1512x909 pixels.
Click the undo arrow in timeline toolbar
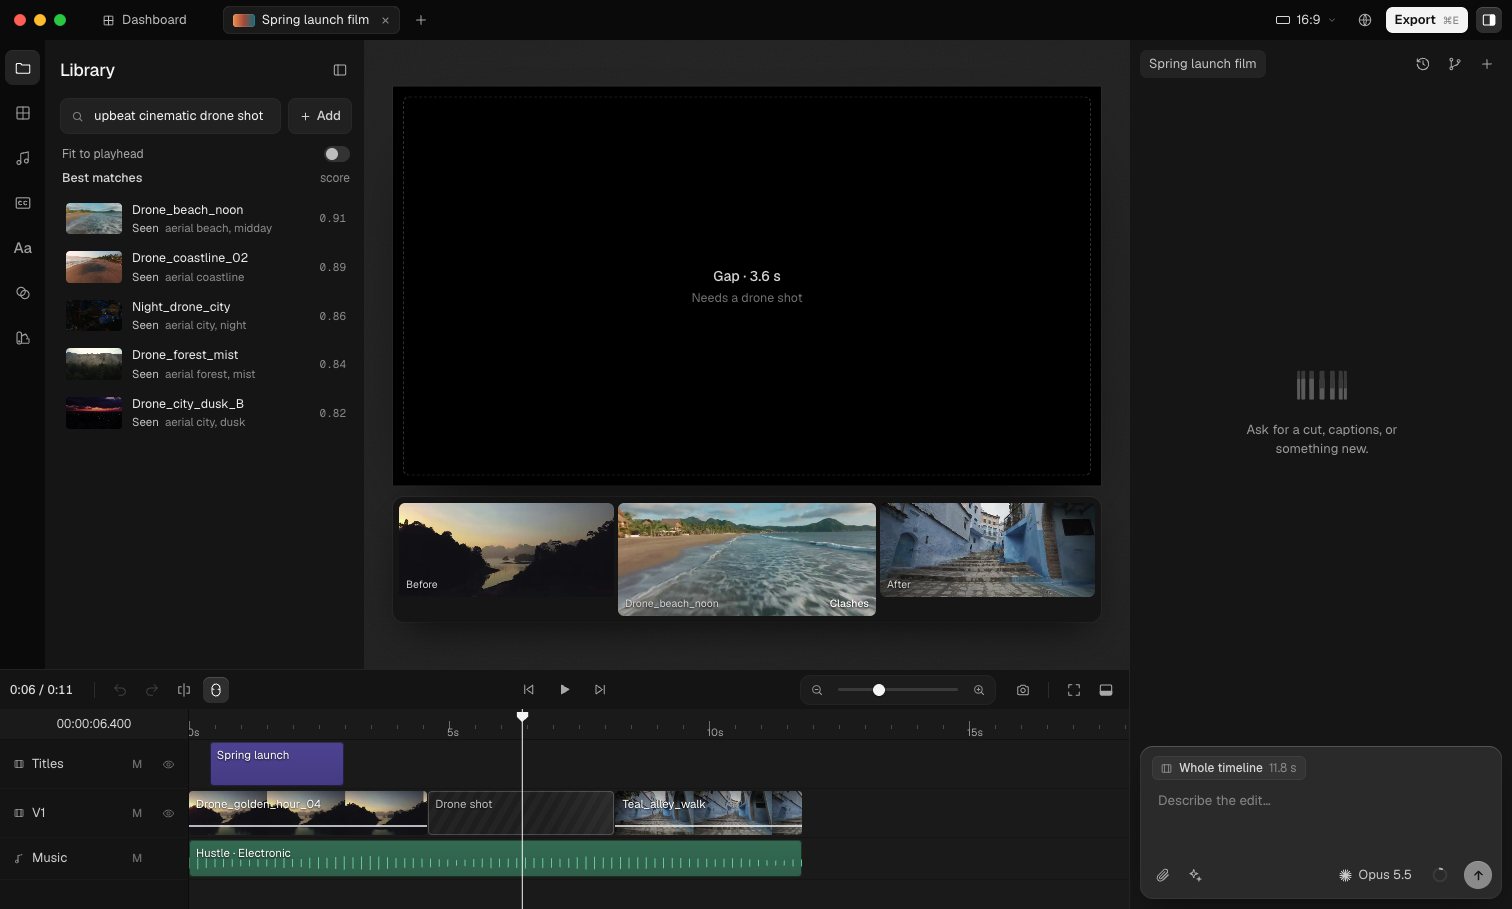[120, 690]
